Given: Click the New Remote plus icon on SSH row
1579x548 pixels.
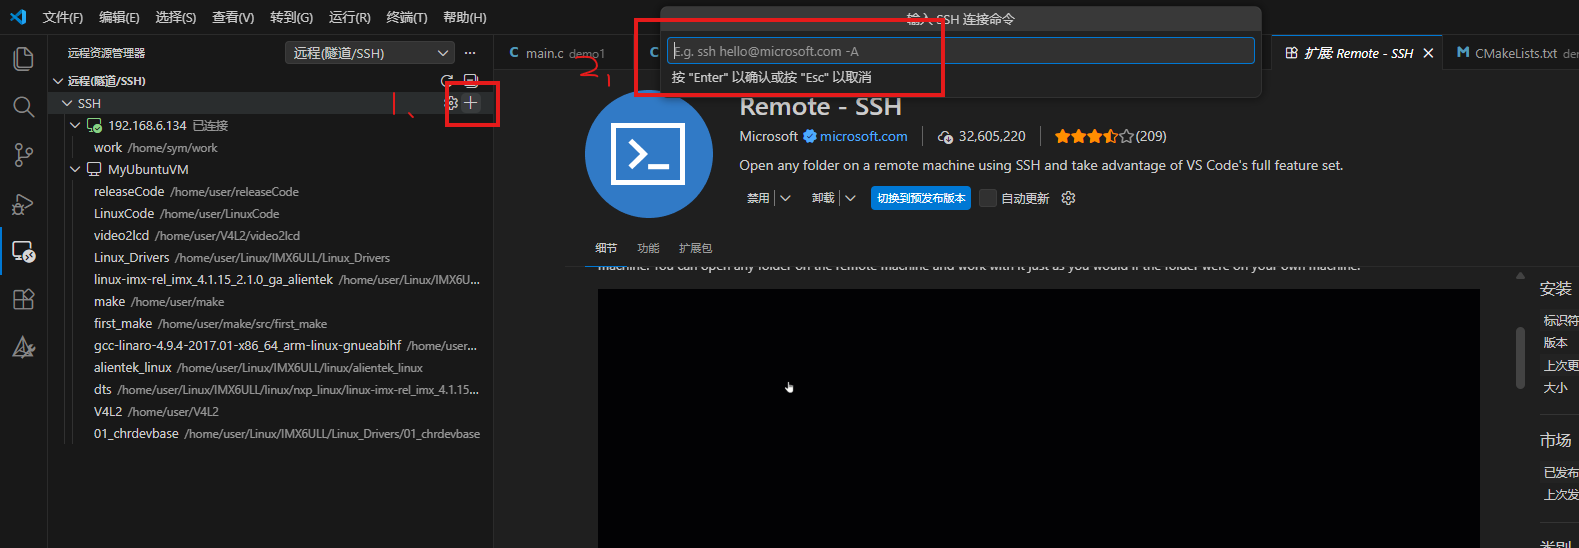Looking at the screenshot, I should (471, 102).
